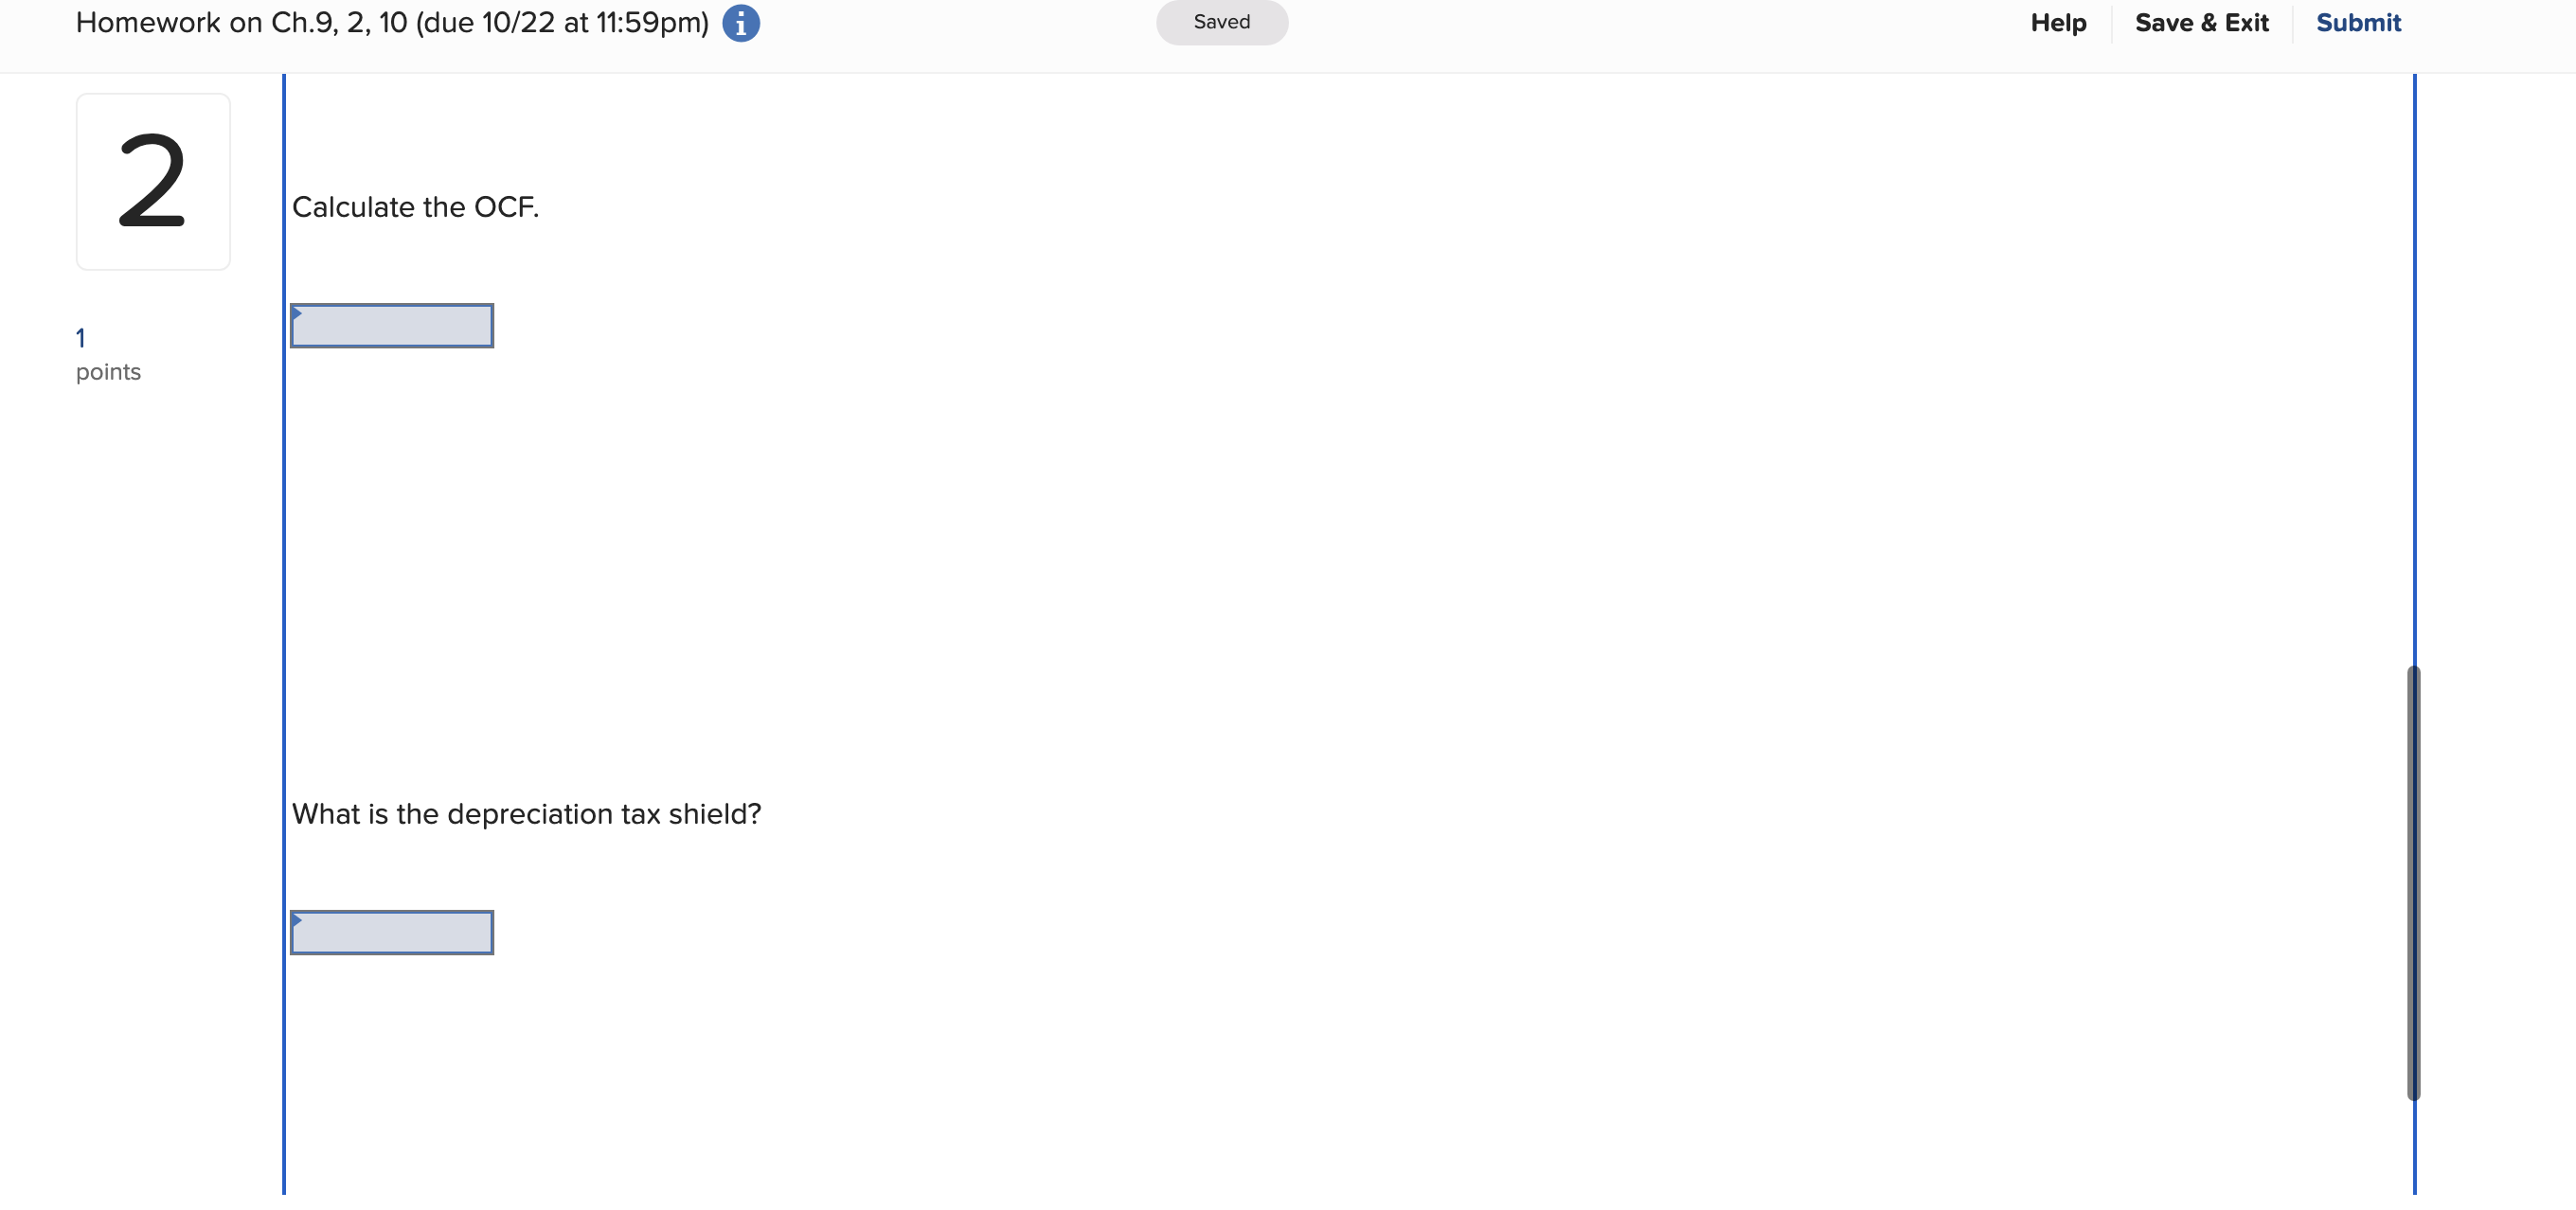2576x1210 pixels.
Task: Click the information icon beside the homework title
Action: tap(741, 22)
